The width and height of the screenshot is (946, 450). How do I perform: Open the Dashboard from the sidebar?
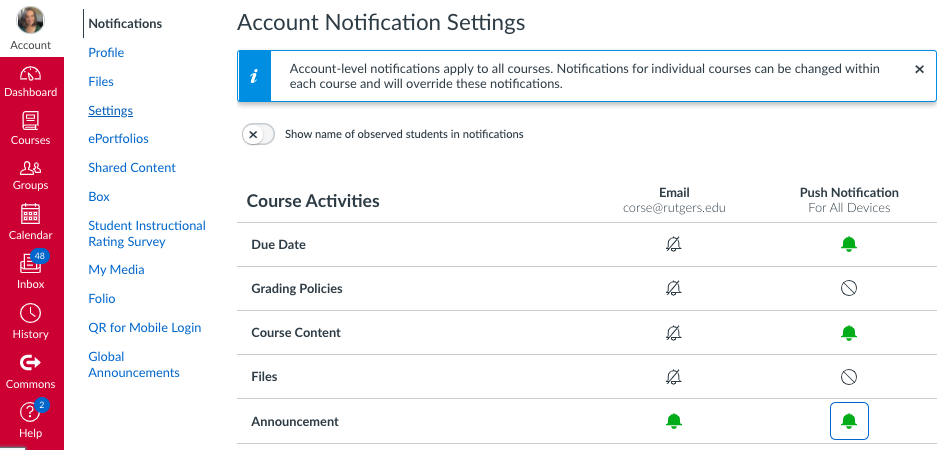[x=30, y=81]
